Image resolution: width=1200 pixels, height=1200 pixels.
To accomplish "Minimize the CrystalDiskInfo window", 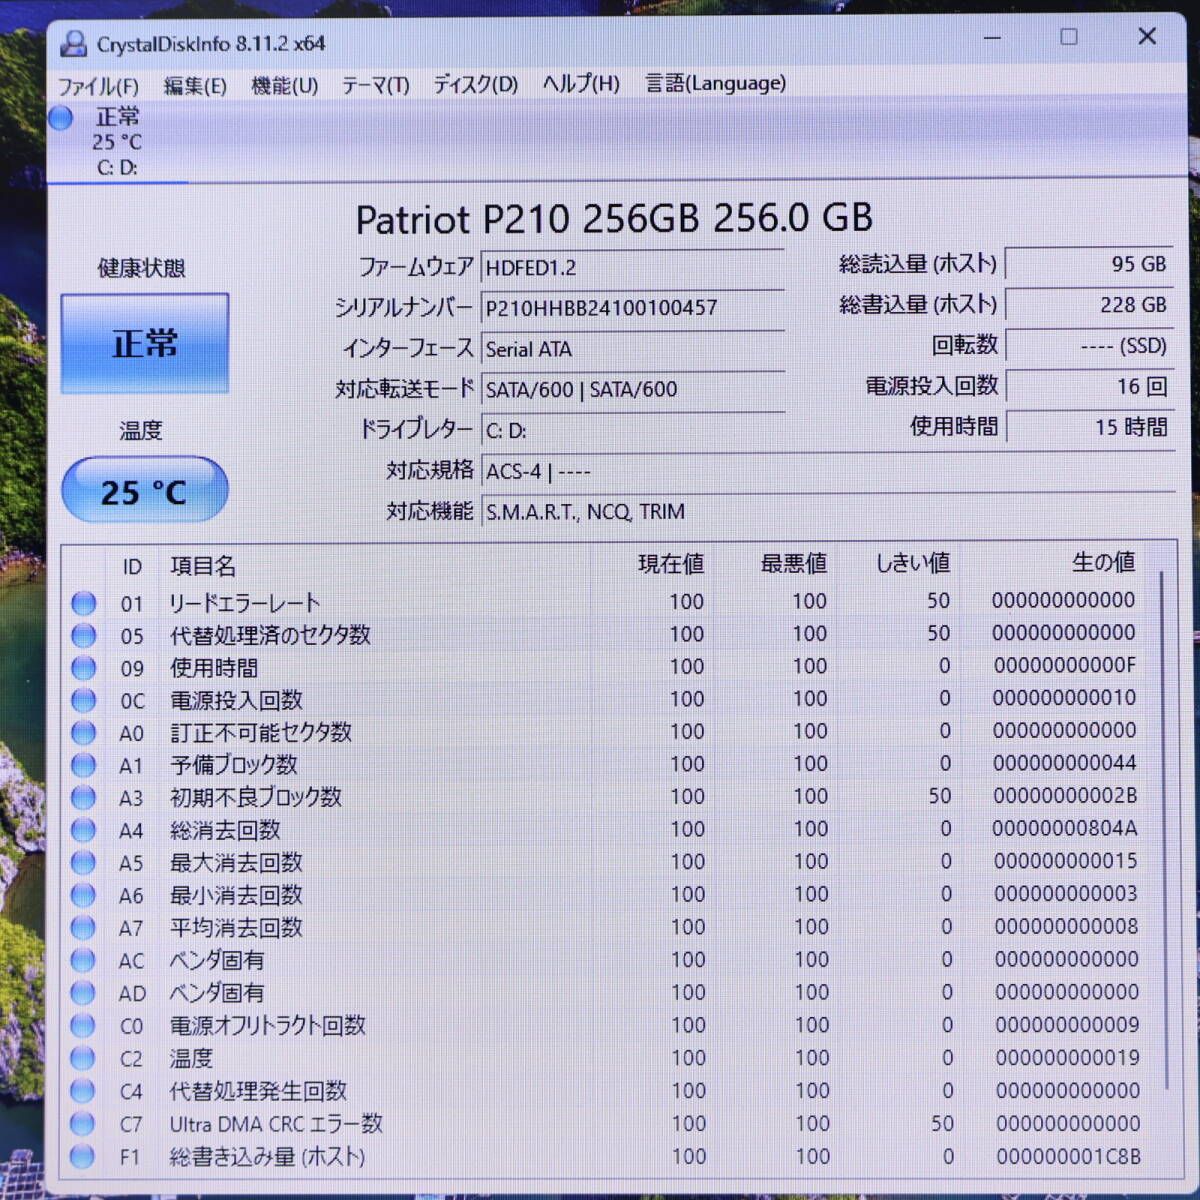I will point(992,38).
